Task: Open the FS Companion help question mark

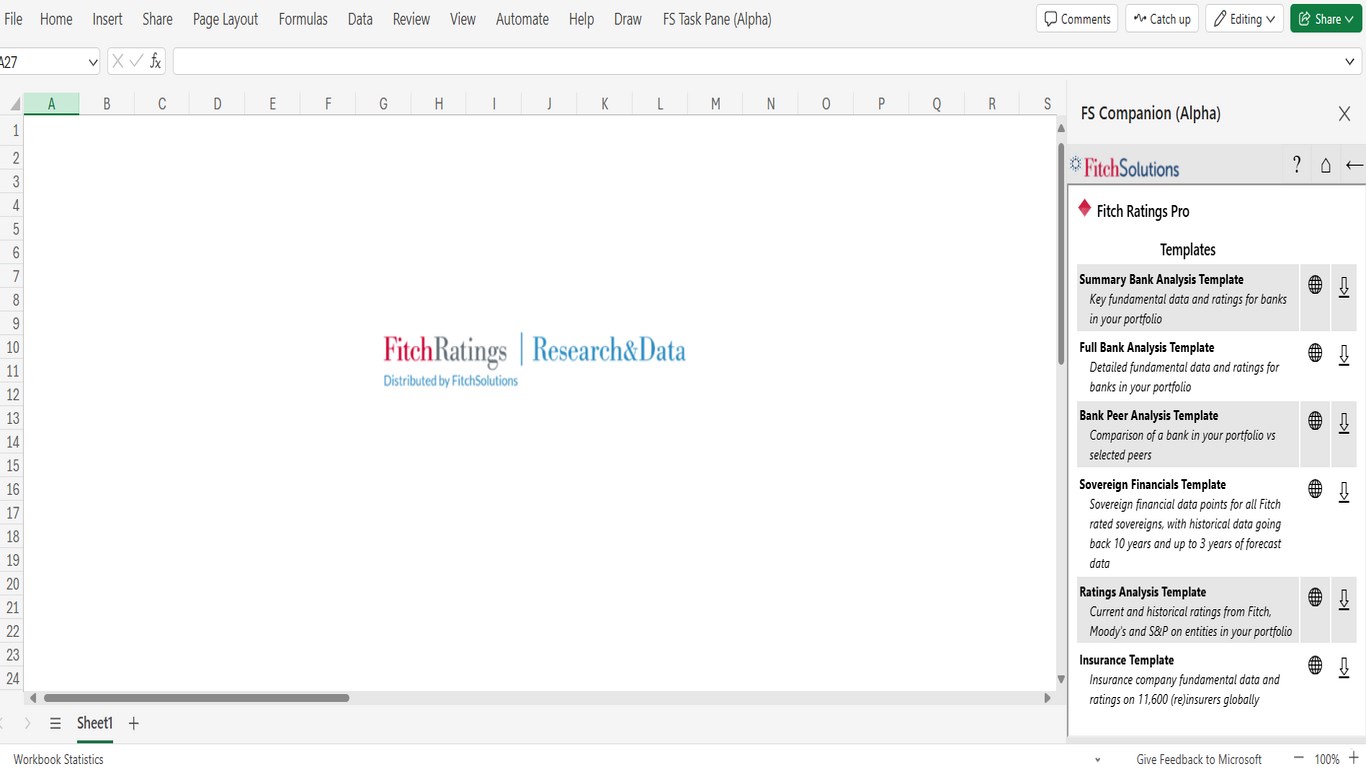Action: [1297, 165]
